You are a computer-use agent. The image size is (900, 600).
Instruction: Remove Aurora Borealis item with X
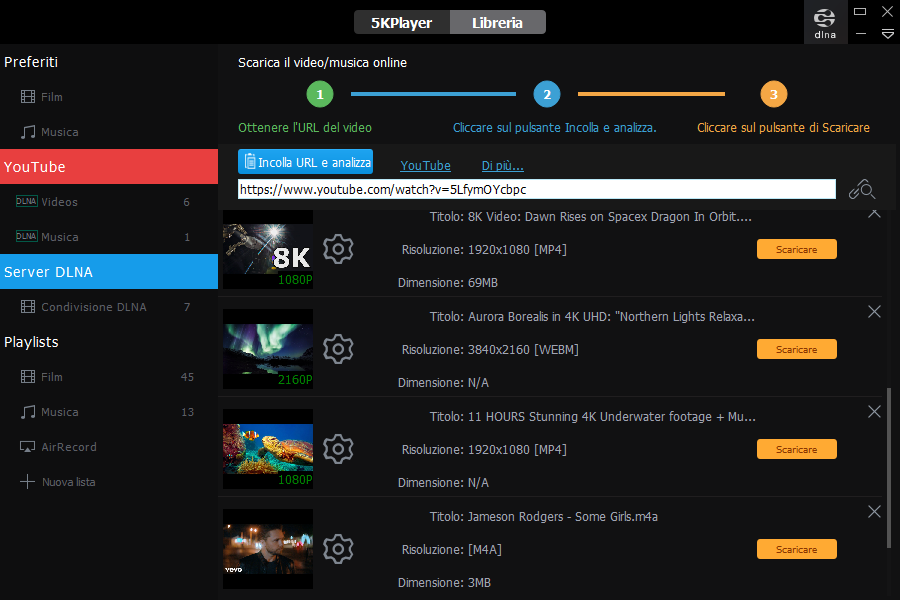pyautogui.click(x=874, y=312)
